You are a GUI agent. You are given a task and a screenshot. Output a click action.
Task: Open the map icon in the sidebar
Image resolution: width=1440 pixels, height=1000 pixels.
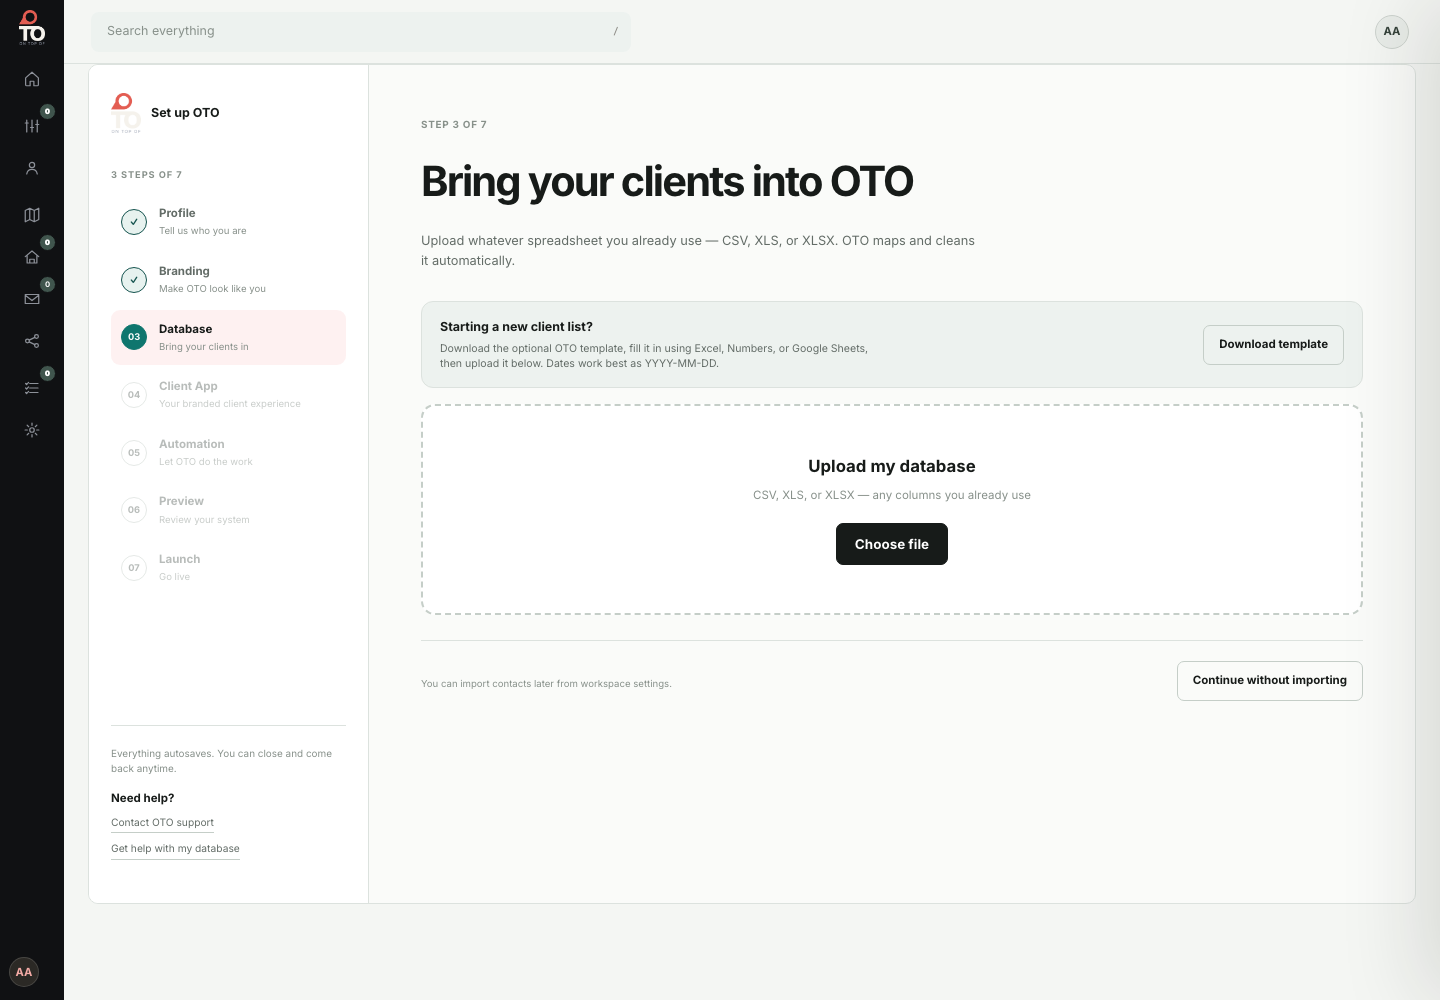(x=32, y=215)
